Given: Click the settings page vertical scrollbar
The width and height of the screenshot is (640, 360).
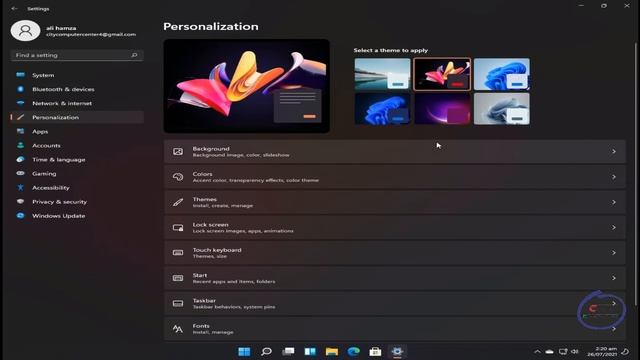Looking at the screenshot, I should (x=636, y=173).
